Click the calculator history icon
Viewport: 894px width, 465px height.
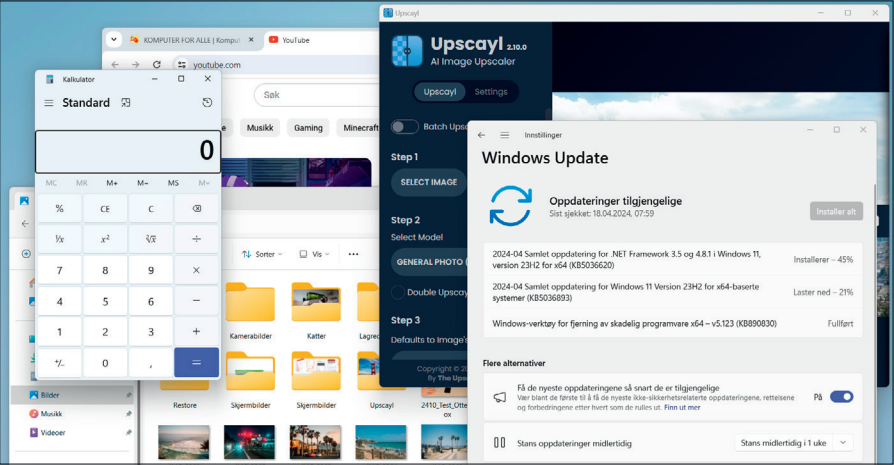pos(207,103)
